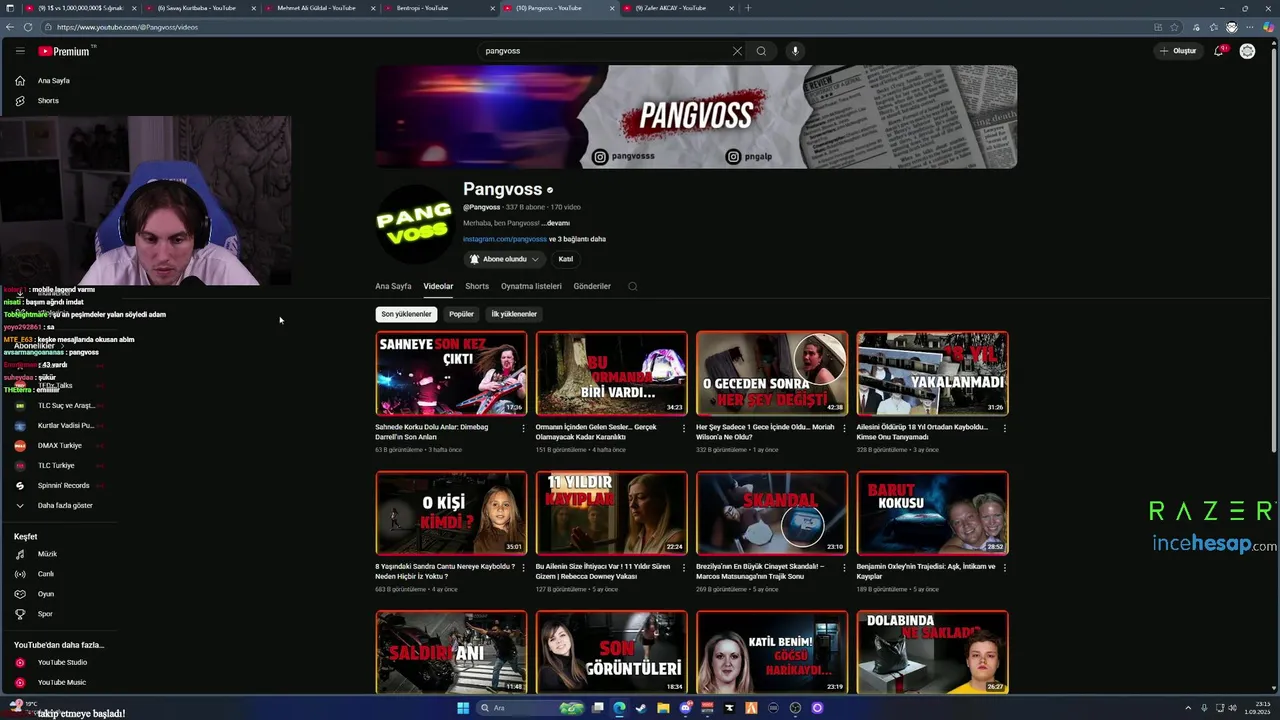
Task: Open the Sandra Cantu video title
Action: click(x=445, y=571)
